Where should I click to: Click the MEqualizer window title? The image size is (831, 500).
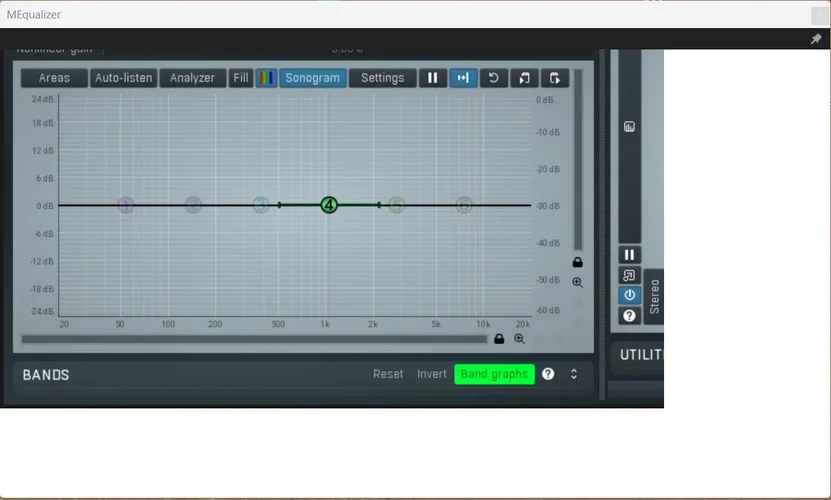click(34, 15)
